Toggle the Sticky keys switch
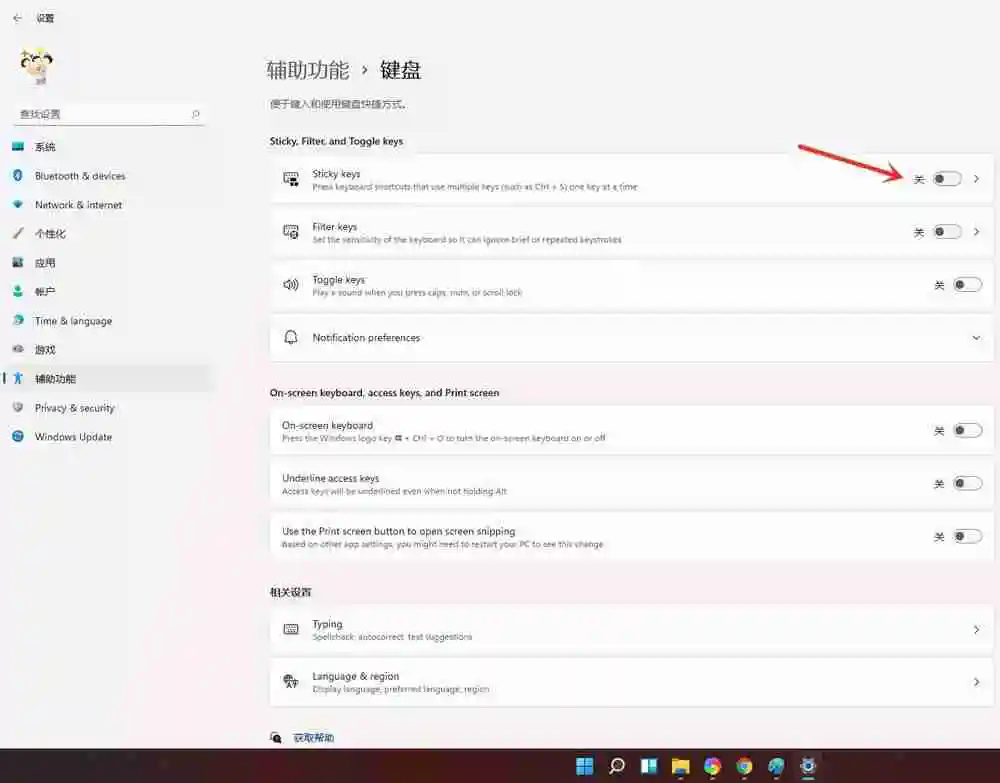Screen dimensions: 1000x783 click(x=947, y=179)
